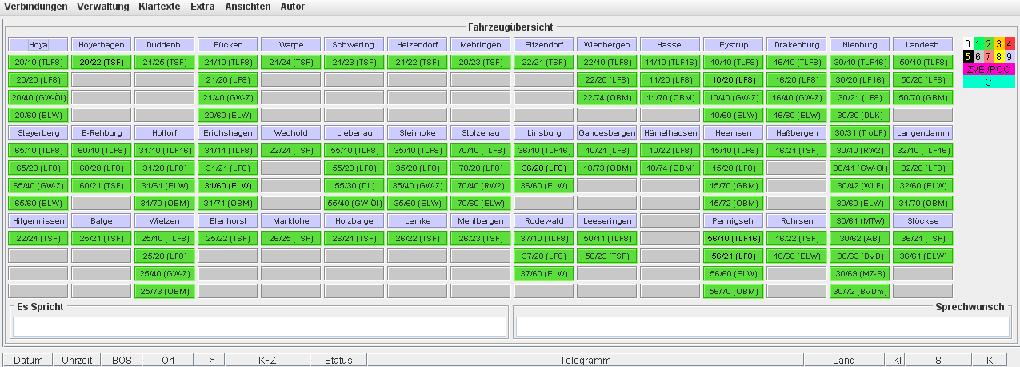The image size is (1020, 367).
Task: Click the yellow status 8 color swatch
Action: 999,56
